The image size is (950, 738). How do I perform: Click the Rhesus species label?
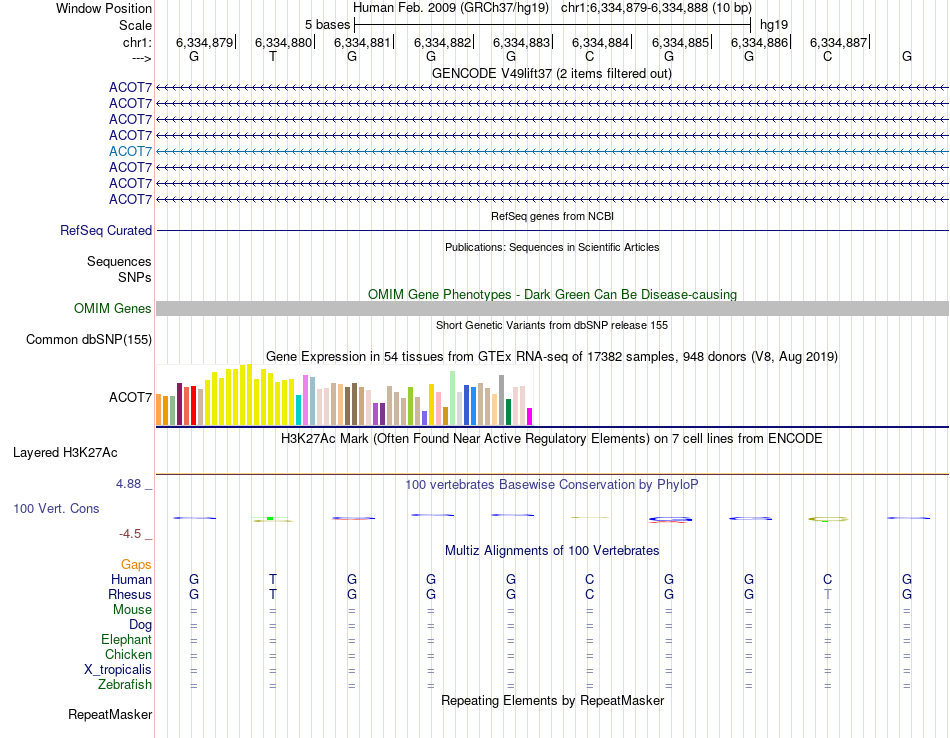(x=130, y=595)
